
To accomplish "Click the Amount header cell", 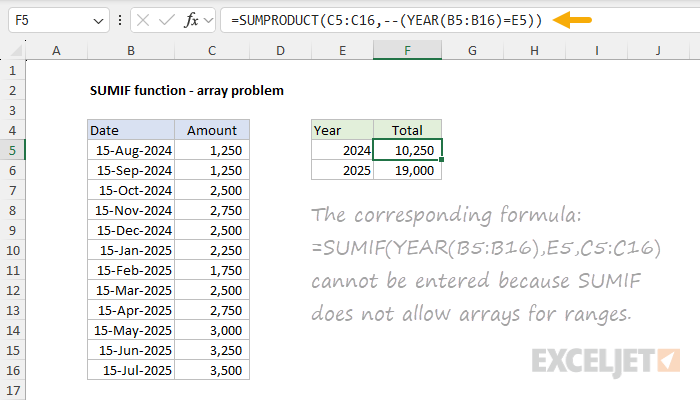I will coord(212,130).
